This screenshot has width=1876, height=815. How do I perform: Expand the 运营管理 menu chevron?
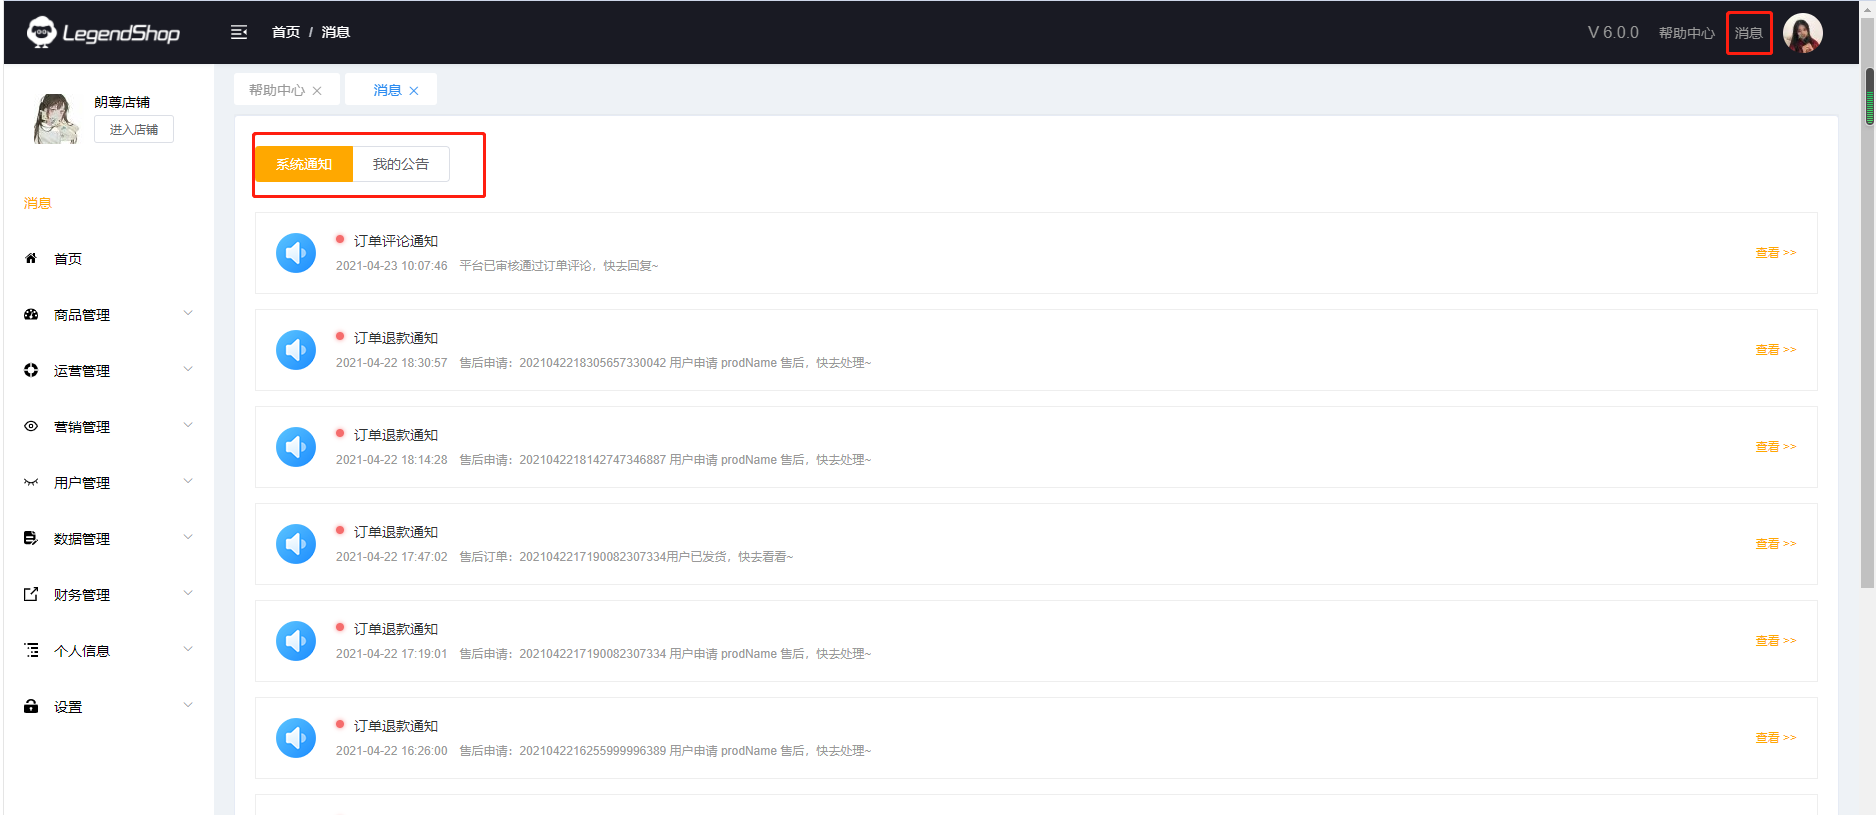pyautogui.click(x=188, y=370)
